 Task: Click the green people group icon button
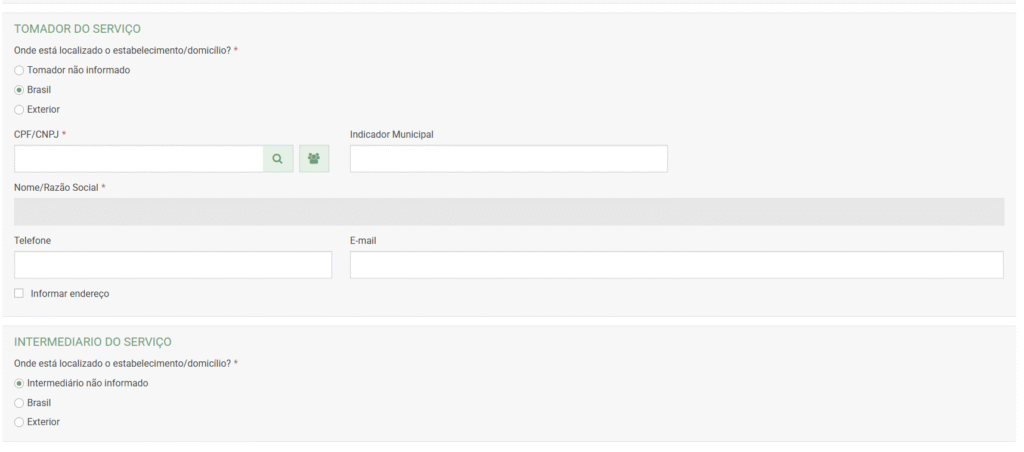(315, 159)
